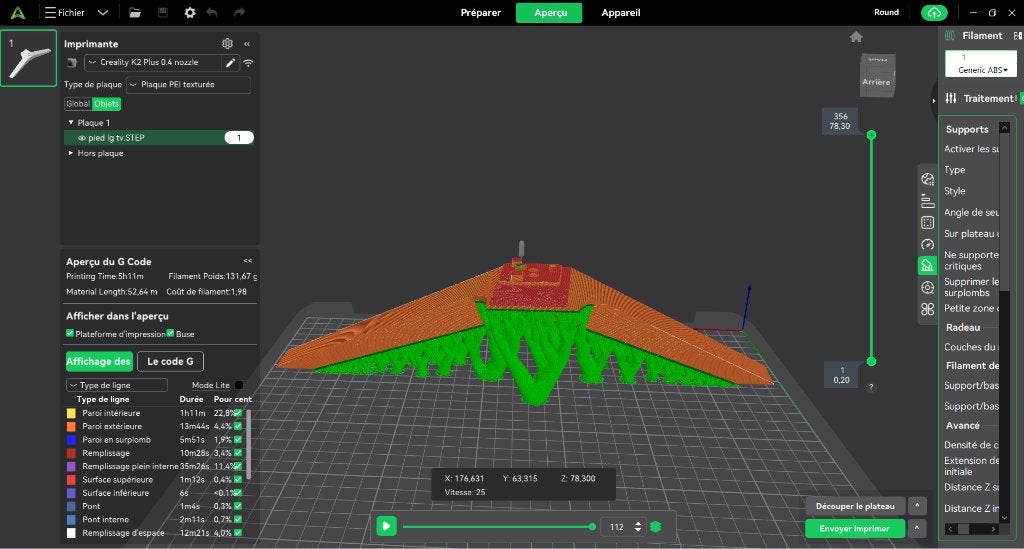Click the bottom handle of layer slider
Screen dimensions: 1024x549
tap(871, 361)
